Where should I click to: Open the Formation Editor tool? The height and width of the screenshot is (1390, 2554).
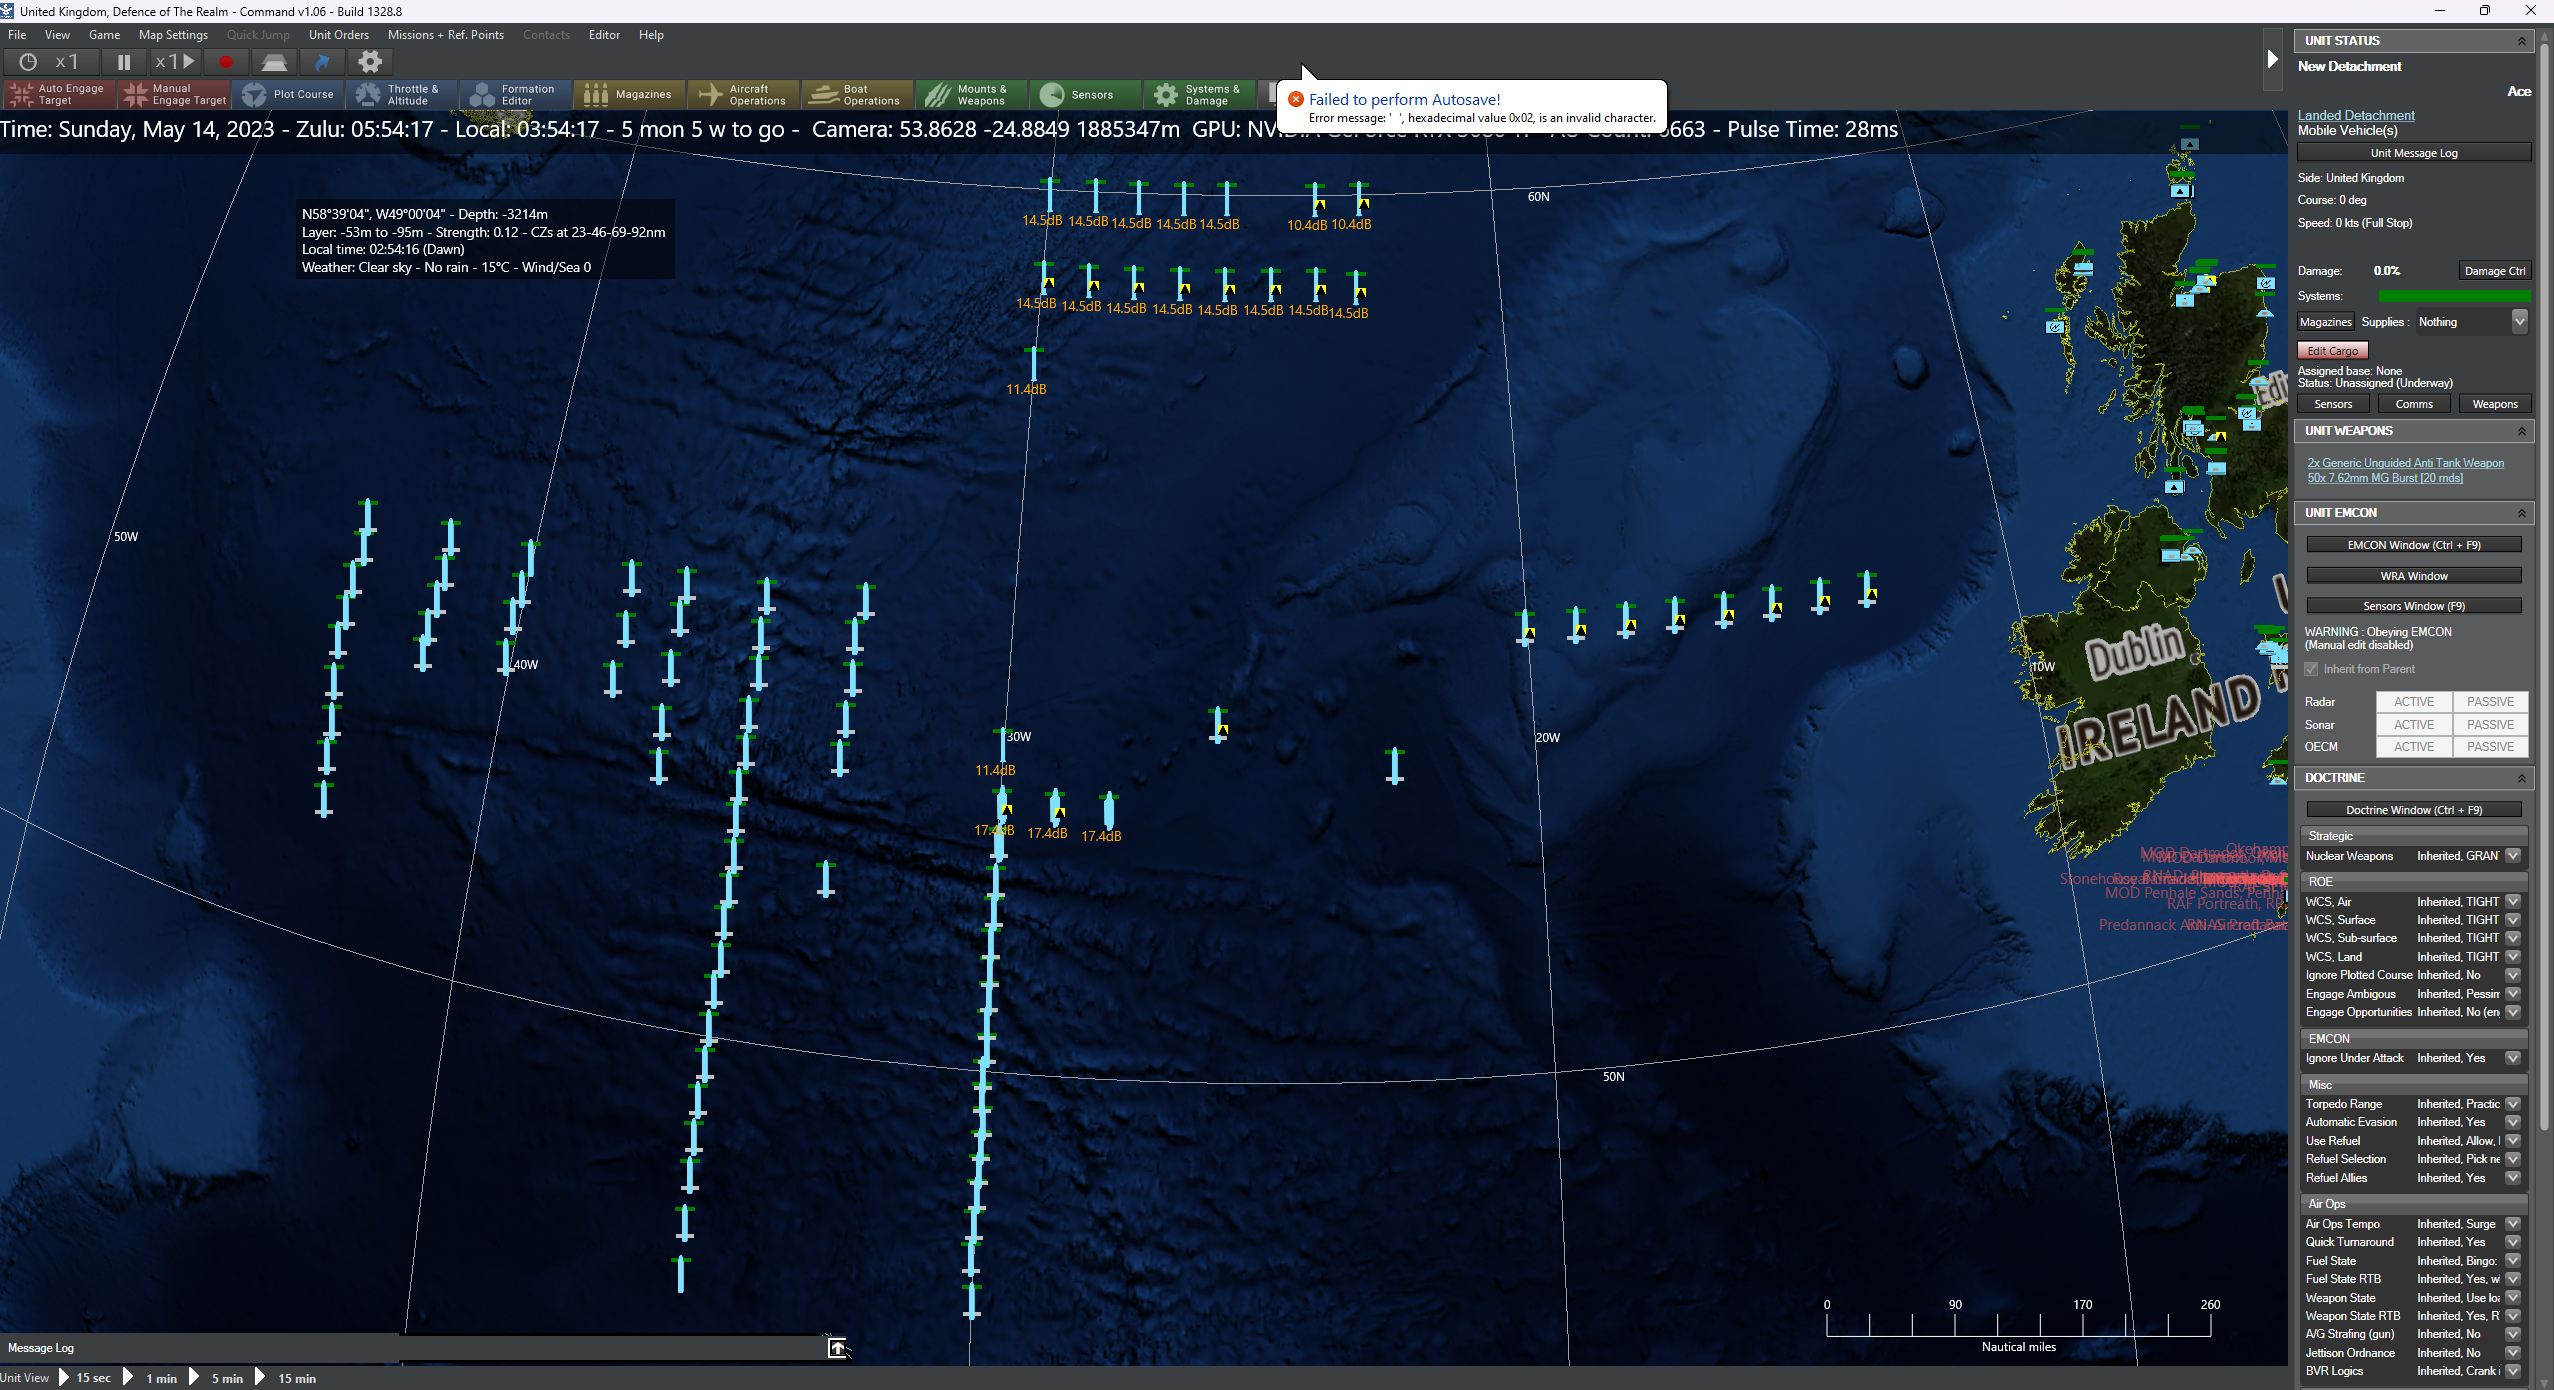516,95
